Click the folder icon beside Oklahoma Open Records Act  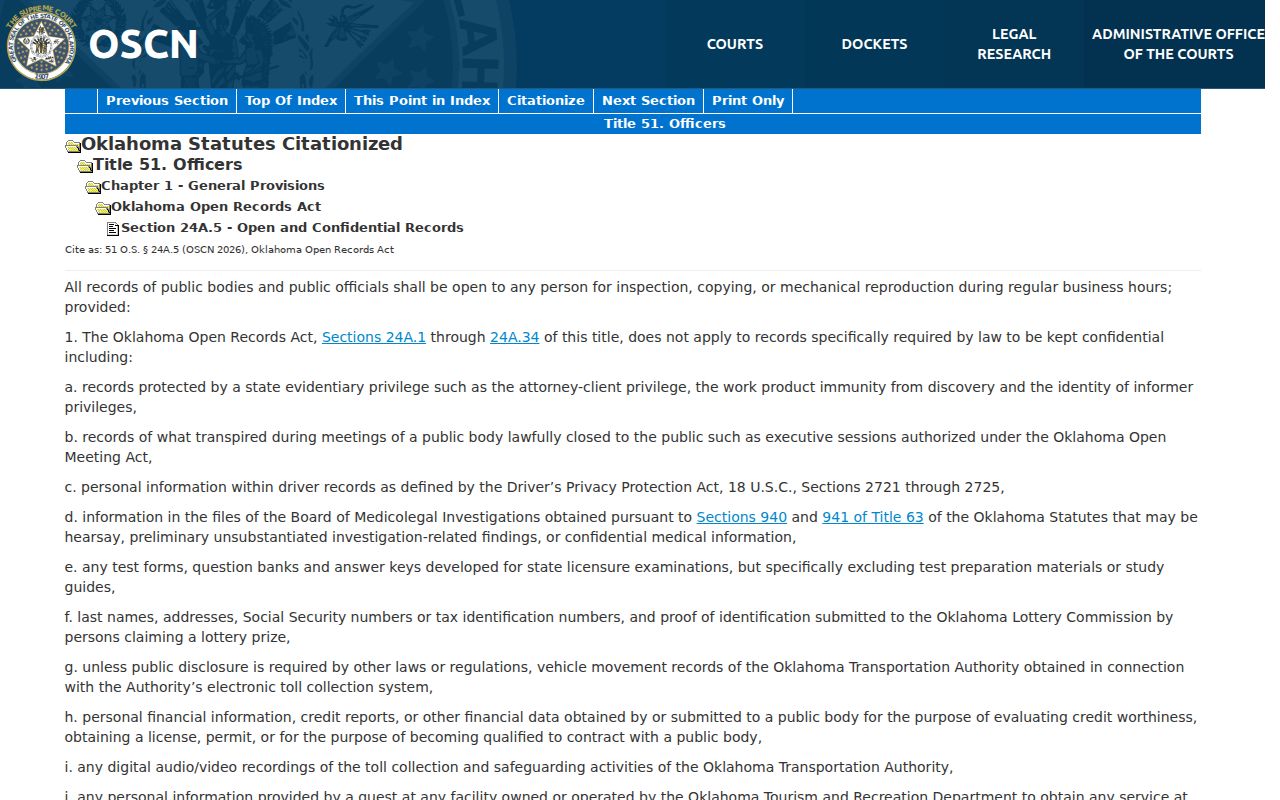coord(103,208)
